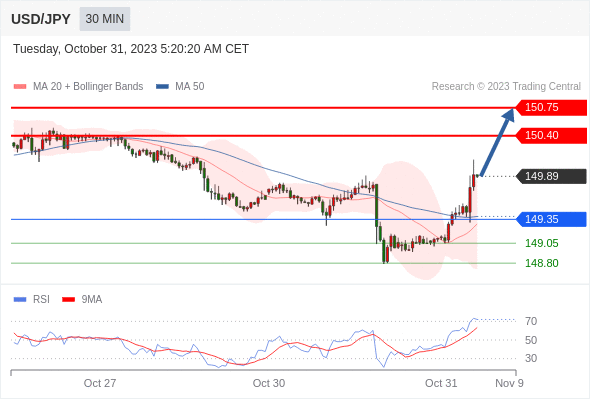Screen dimensions: 590x400
Task: Click the 149.05 support level label
Action: [541, 243]
